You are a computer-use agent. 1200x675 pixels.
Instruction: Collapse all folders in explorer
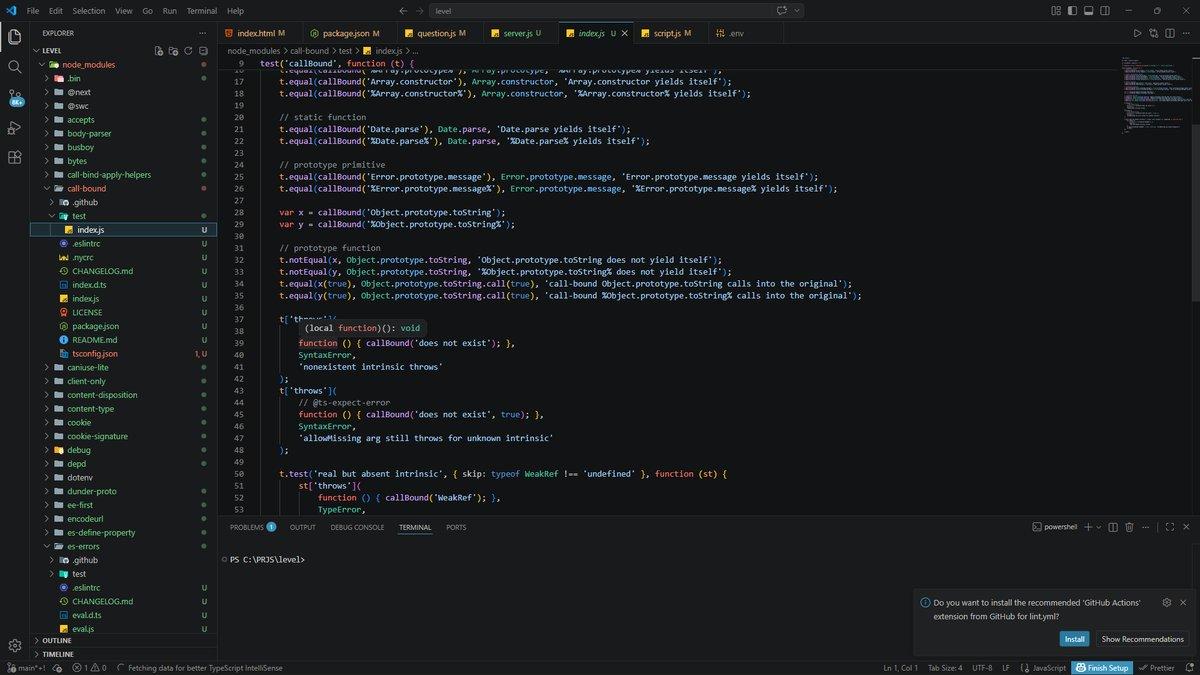coord(203,50)
